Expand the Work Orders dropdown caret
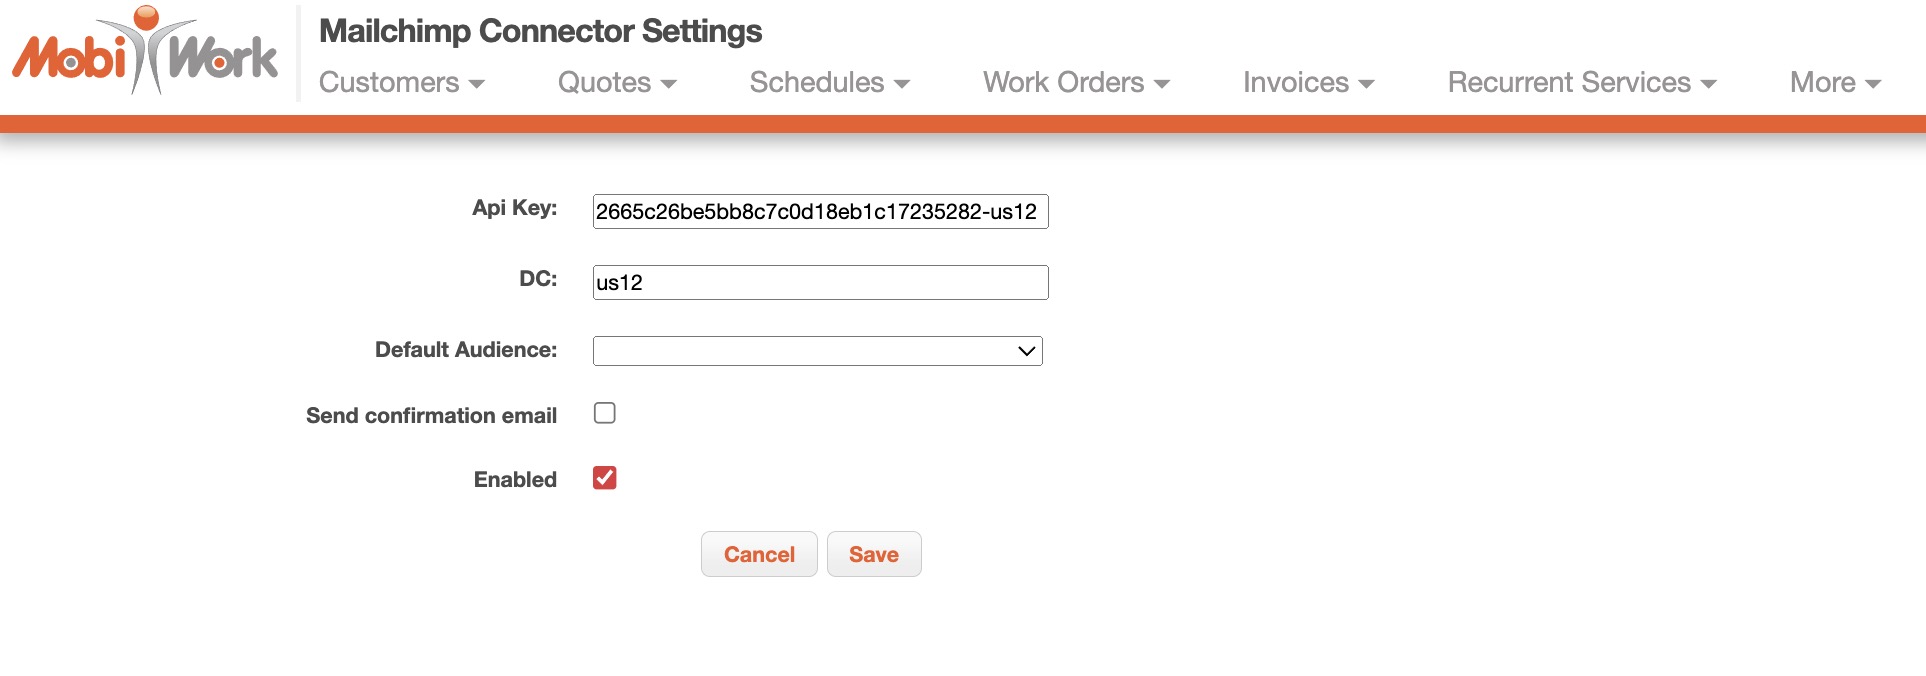Screen dimensions: 1926x676 tap(1162, 84)
